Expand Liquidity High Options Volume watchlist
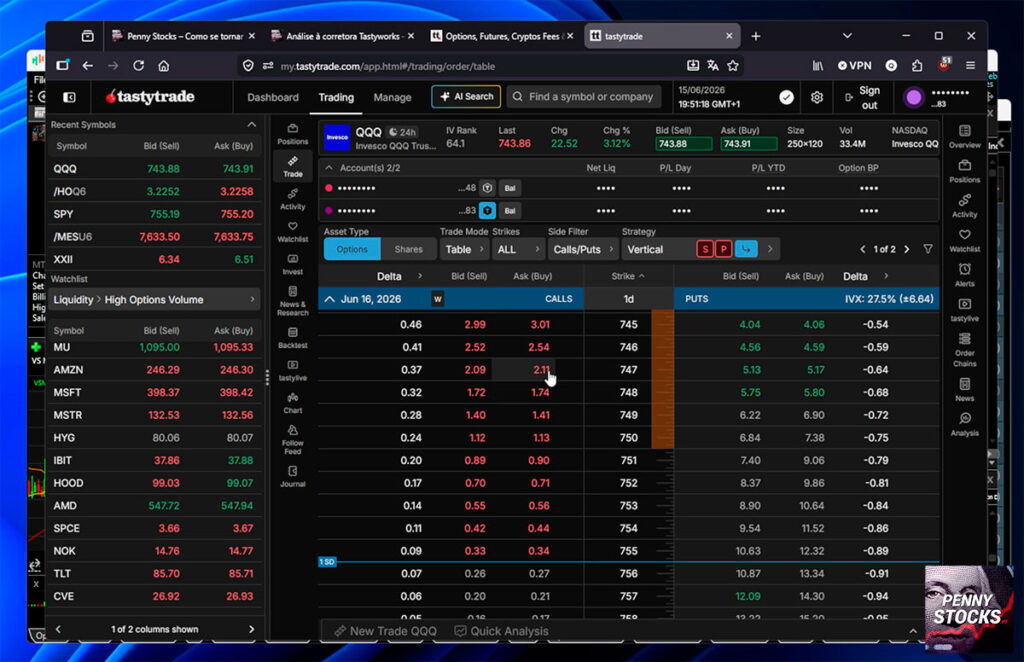This screenshot has height=662, width=1024. [155, 300]
